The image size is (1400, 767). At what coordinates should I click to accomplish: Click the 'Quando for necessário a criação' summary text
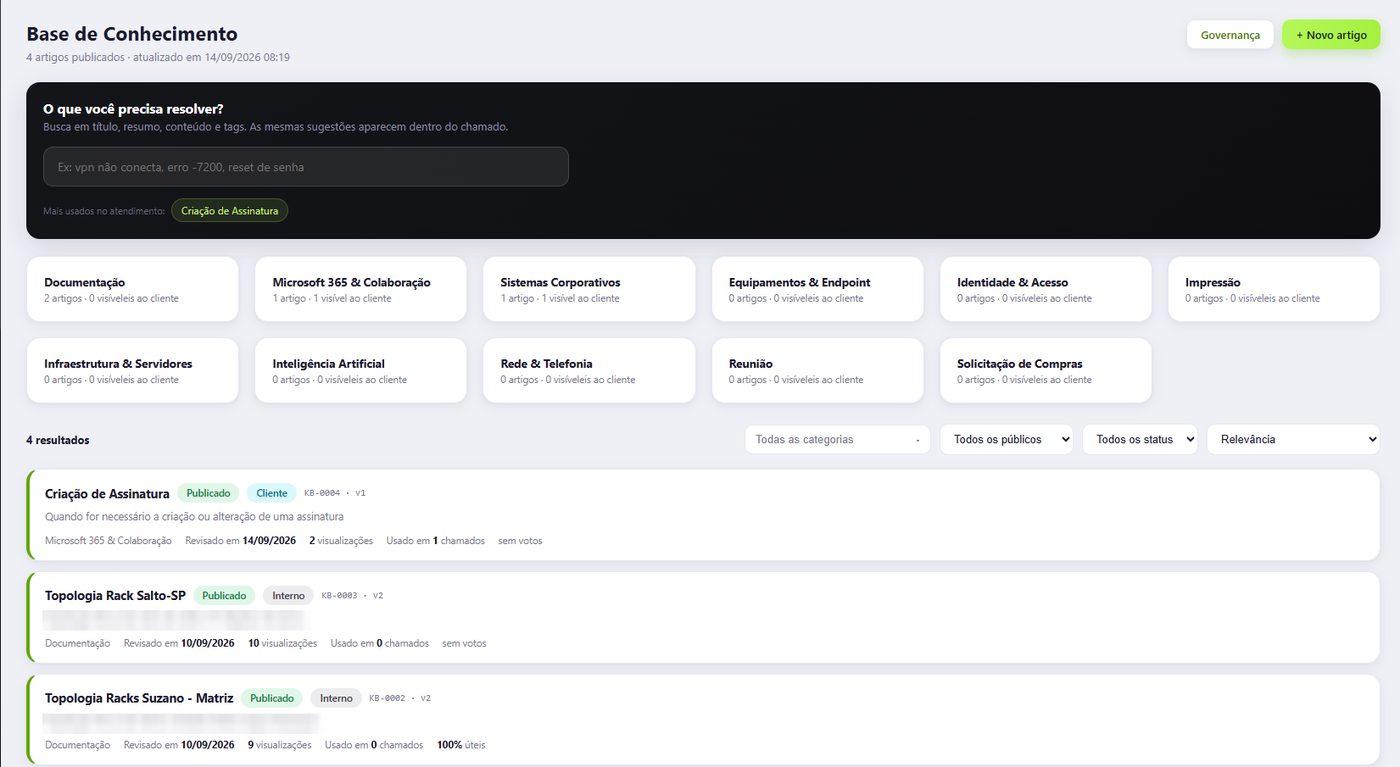tap(194, 517)
